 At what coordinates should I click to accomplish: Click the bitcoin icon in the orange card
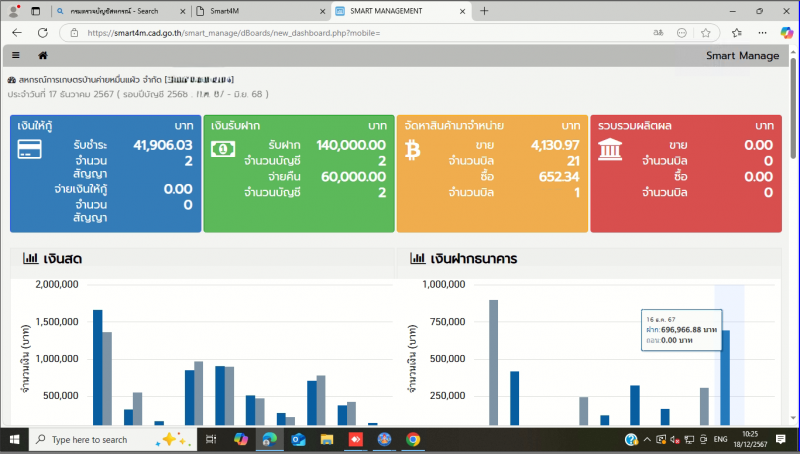(412, 150)
